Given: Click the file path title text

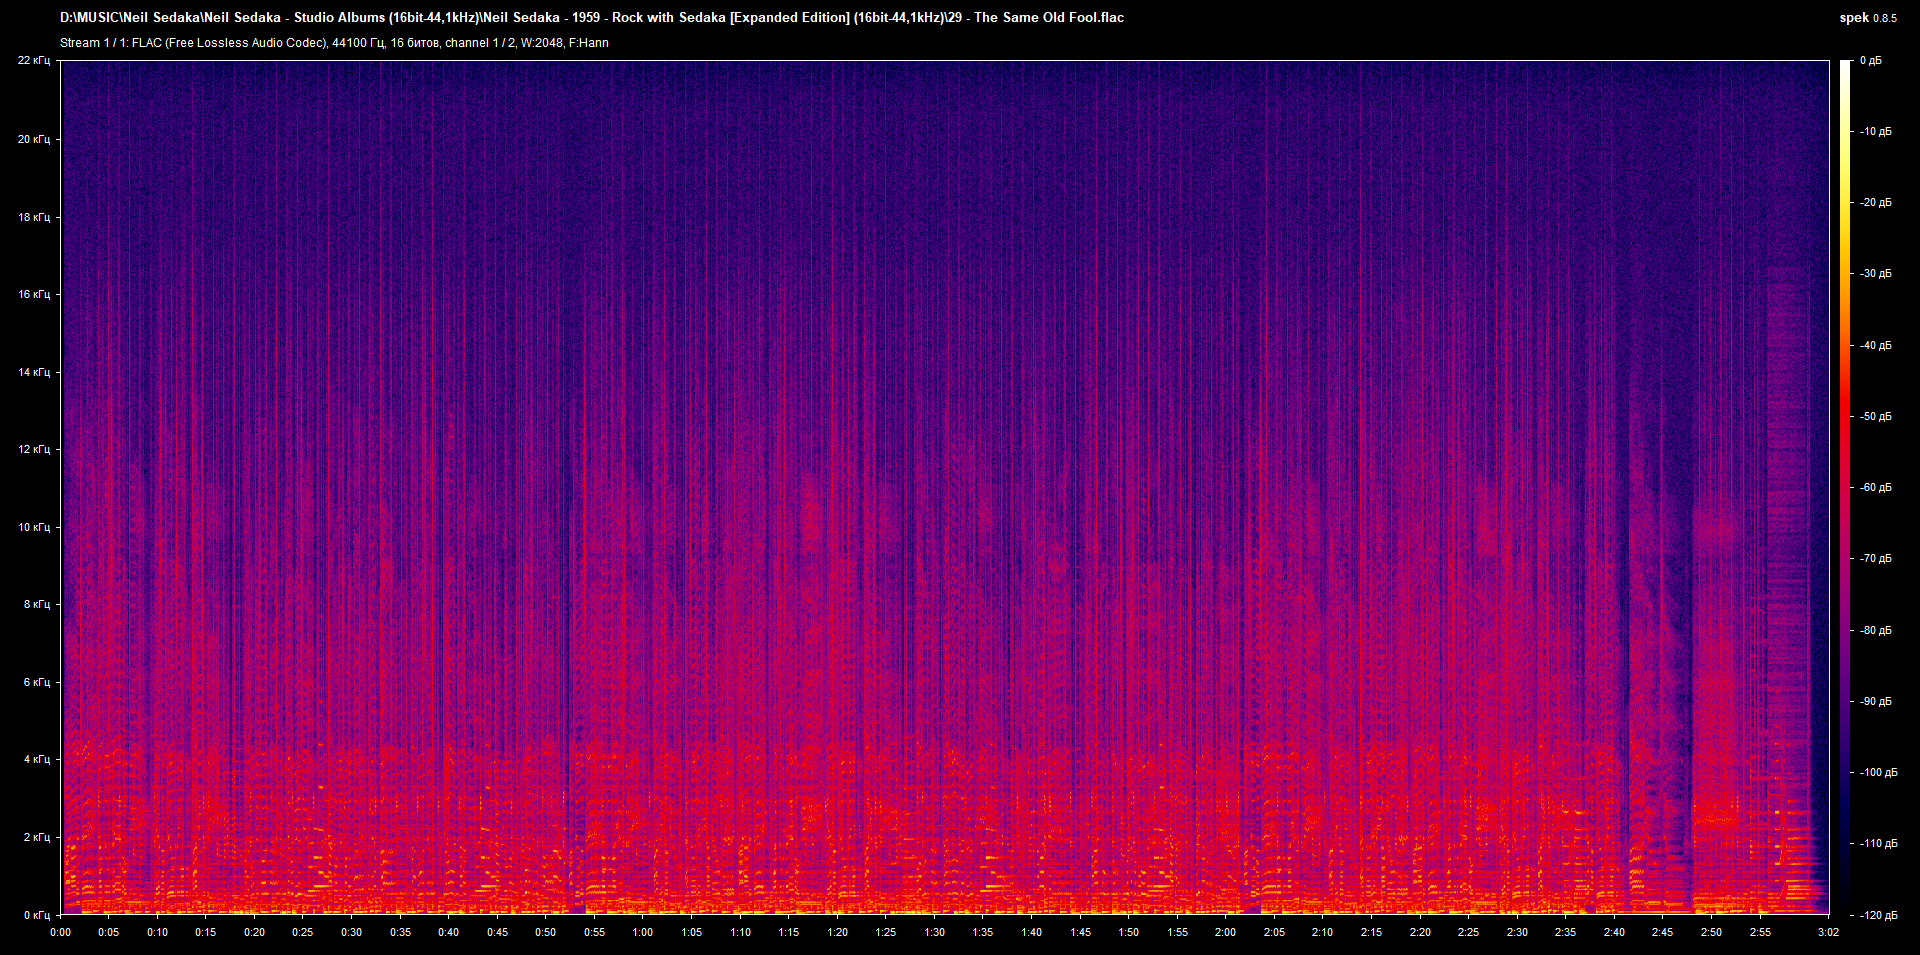Looking at the screenshot, I should (x=592, y=17).
